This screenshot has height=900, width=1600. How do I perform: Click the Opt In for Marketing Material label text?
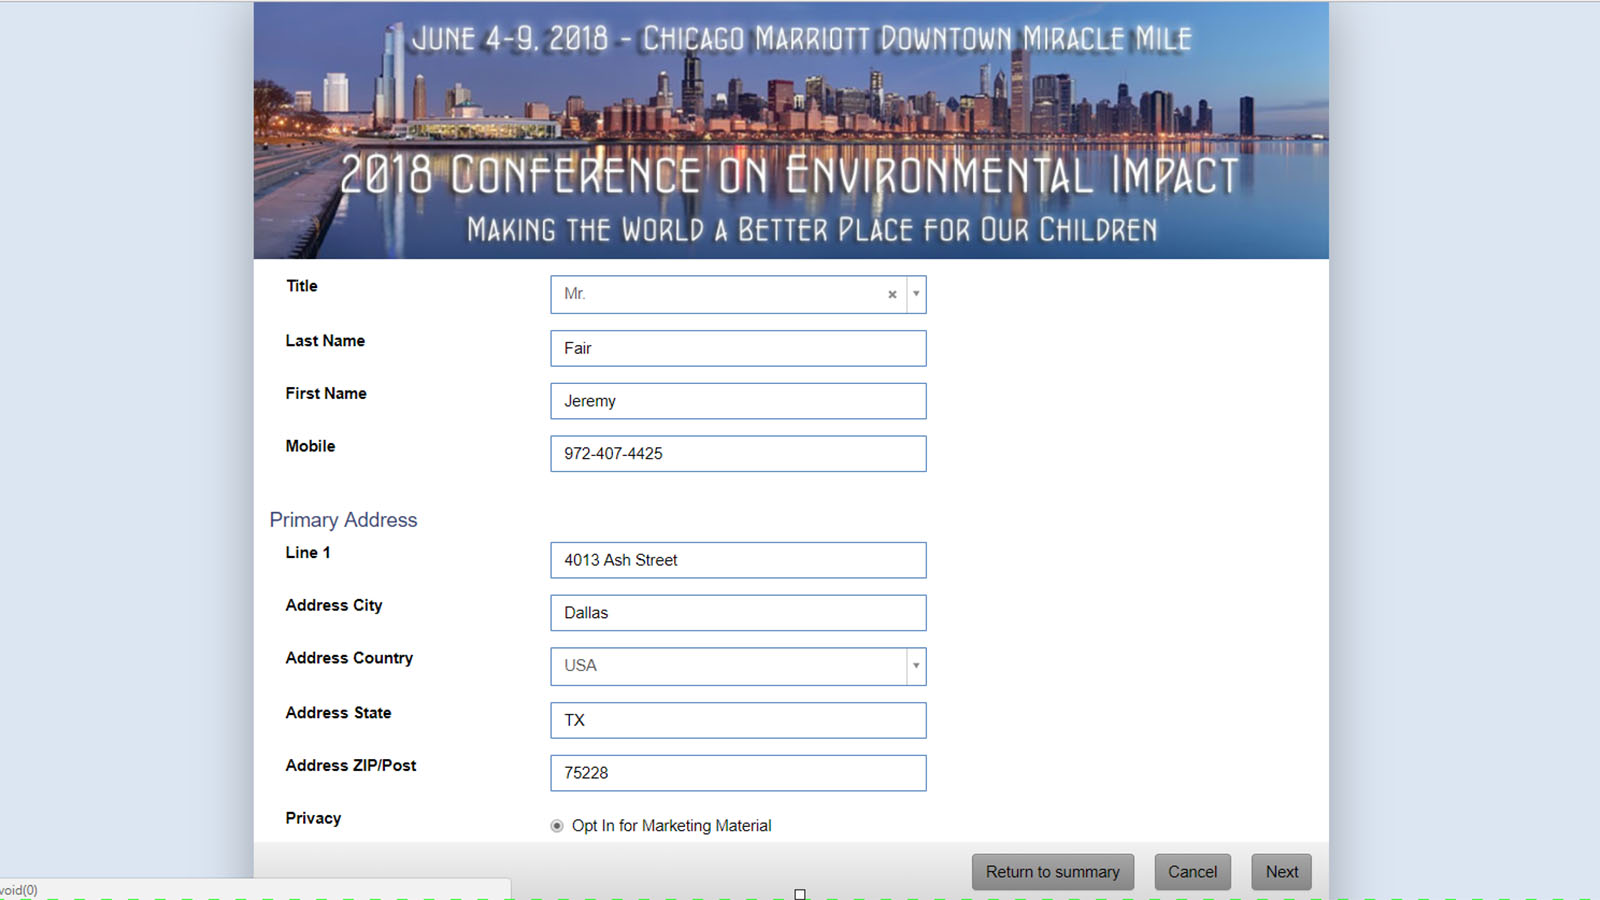pyautogui.click(x=671, y=826)
